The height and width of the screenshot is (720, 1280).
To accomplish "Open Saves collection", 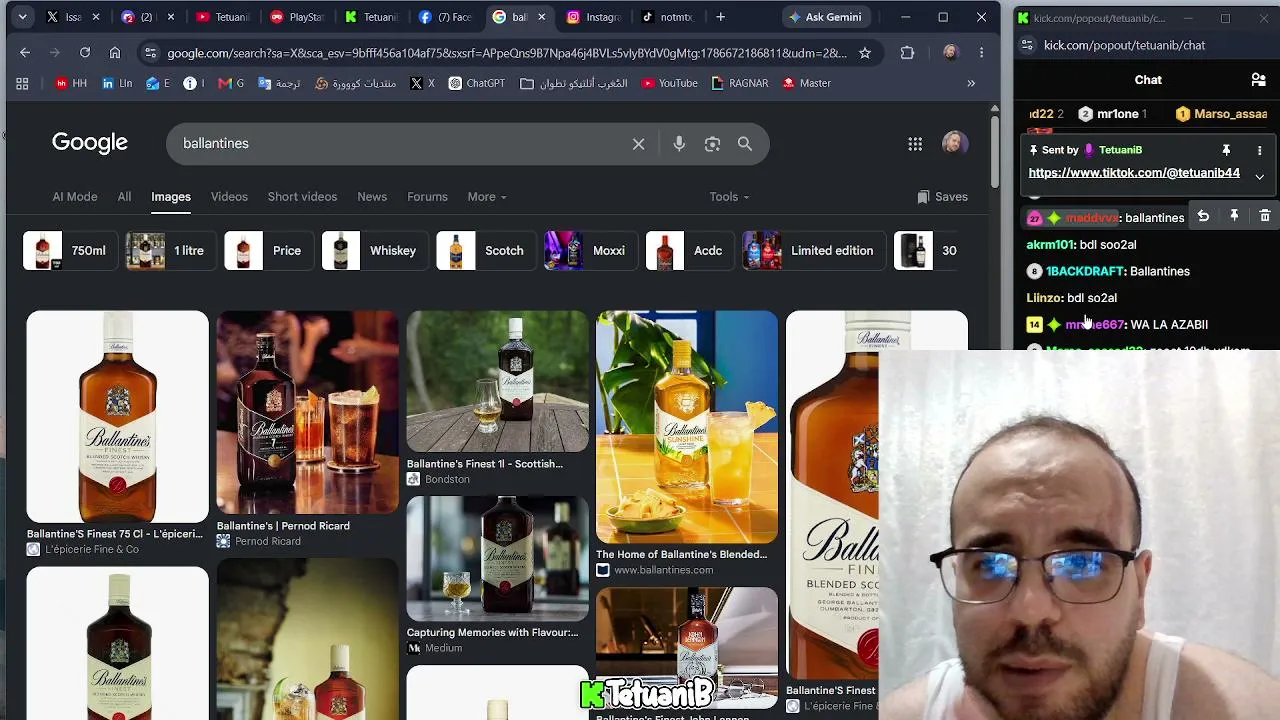I will (942, 197).
